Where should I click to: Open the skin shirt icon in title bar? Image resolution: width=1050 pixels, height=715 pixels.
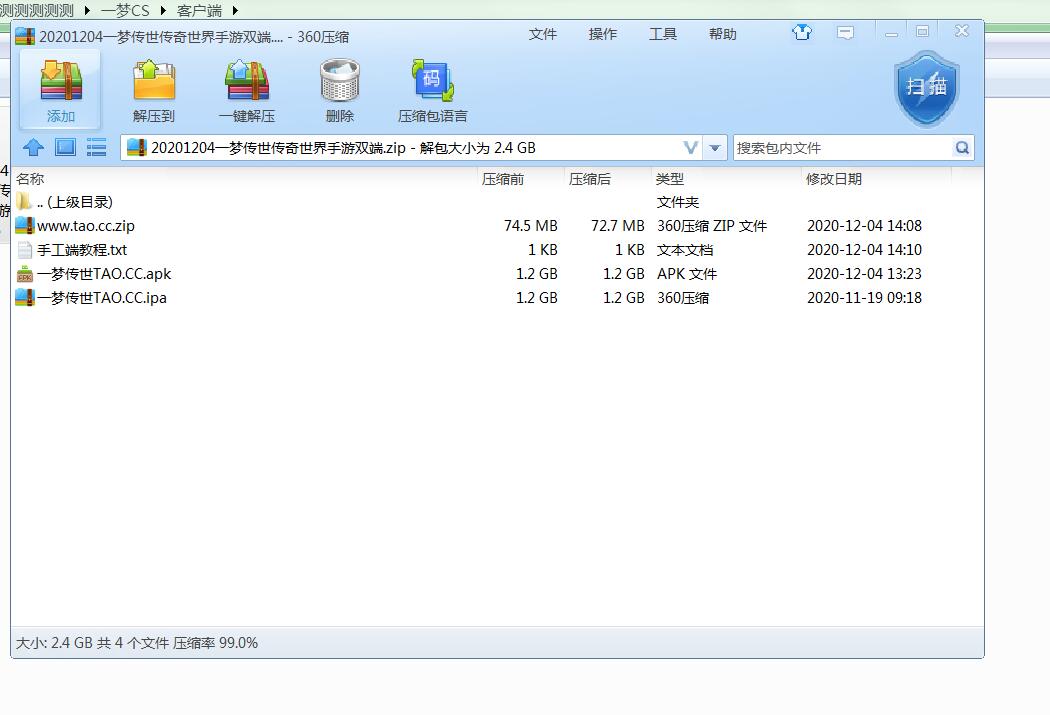[x=801, y=33]
